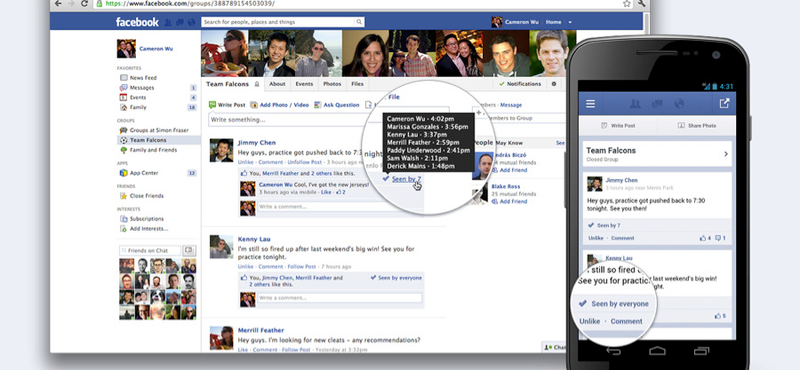The image size is (800, 370).
Task: Open friend requests icon in desktop header
Action: coord(168,22)
